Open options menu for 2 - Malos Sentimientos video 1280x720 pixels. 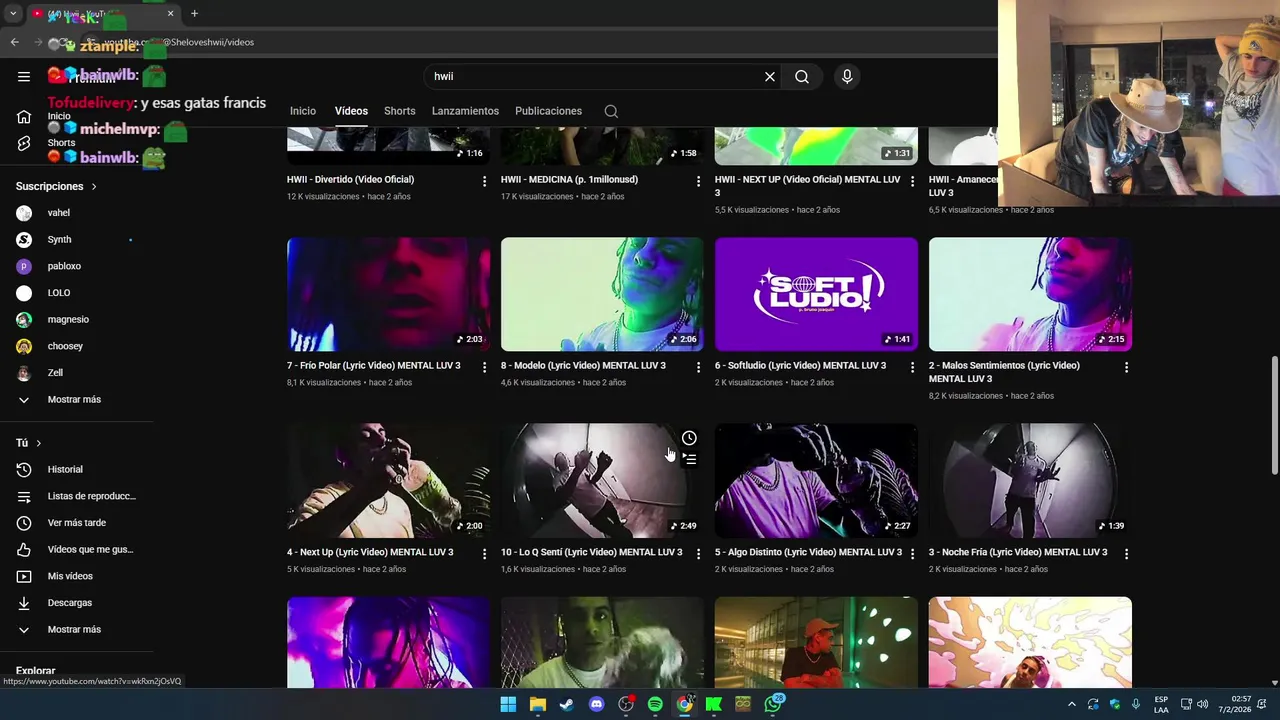1126,367
